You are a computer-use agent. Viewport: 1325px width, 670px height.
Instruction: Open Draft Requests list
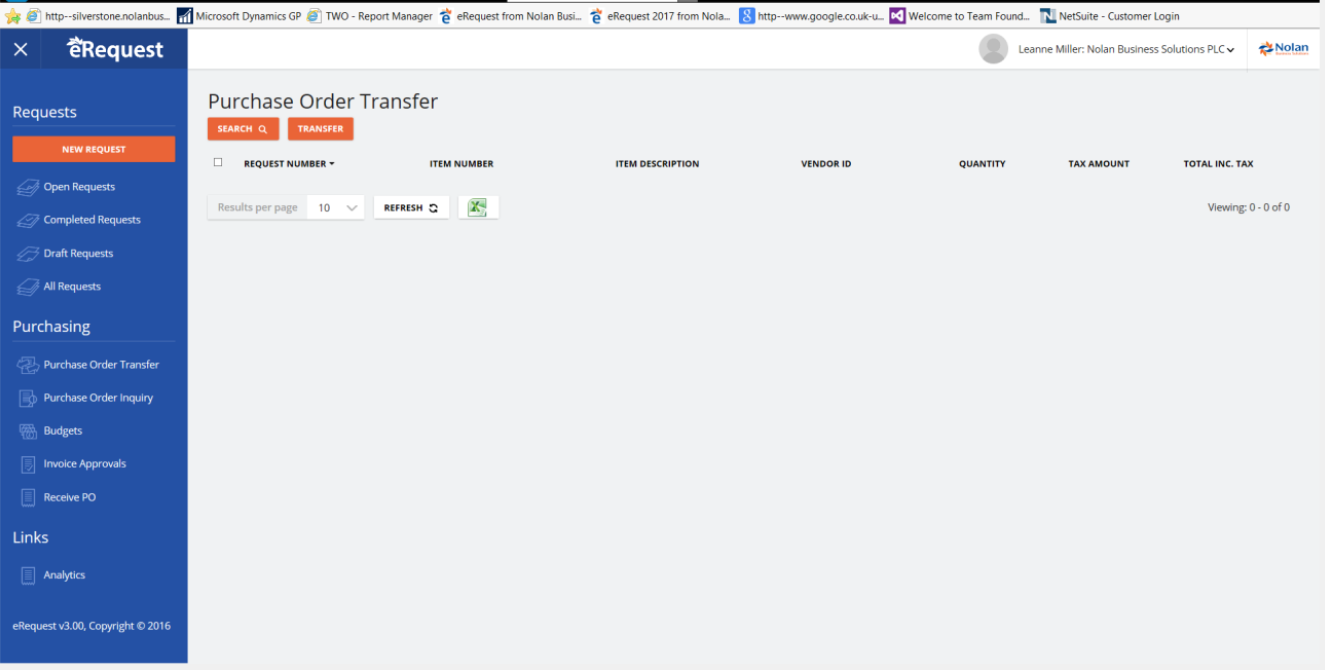pos(78,254)
